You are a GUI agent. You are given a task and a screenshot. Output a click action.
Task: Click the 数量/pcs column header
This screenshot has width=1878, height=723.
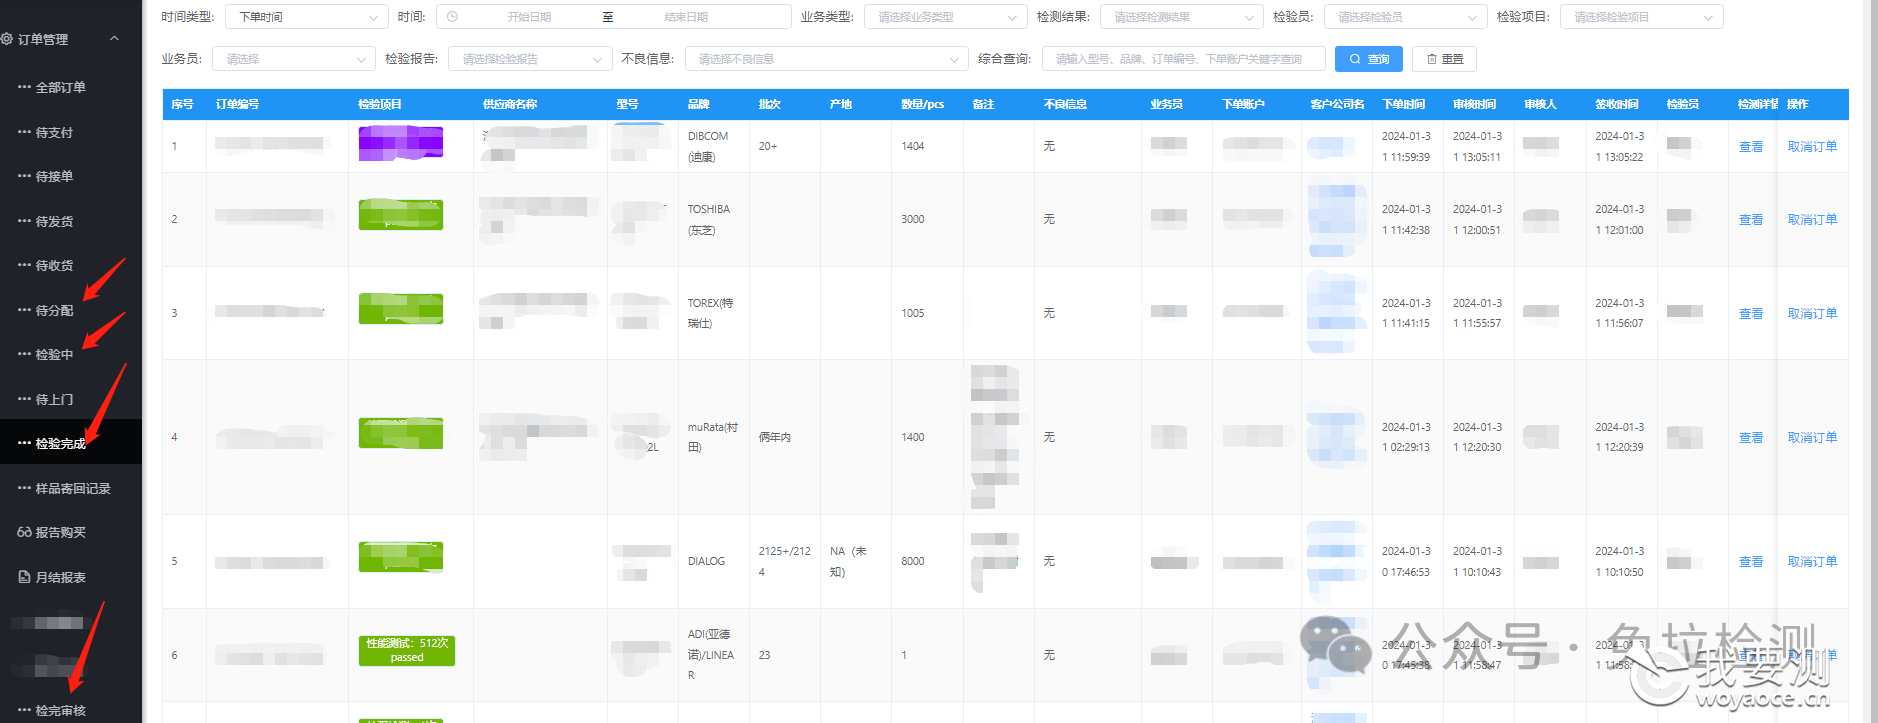point(922,104)
